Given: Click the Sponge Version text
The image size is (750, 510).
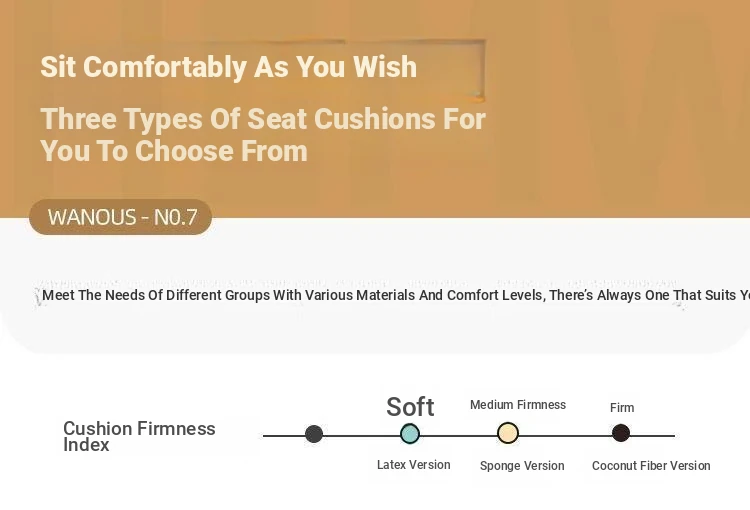Looking at the screenshot, I should click(x=522, y=466).
